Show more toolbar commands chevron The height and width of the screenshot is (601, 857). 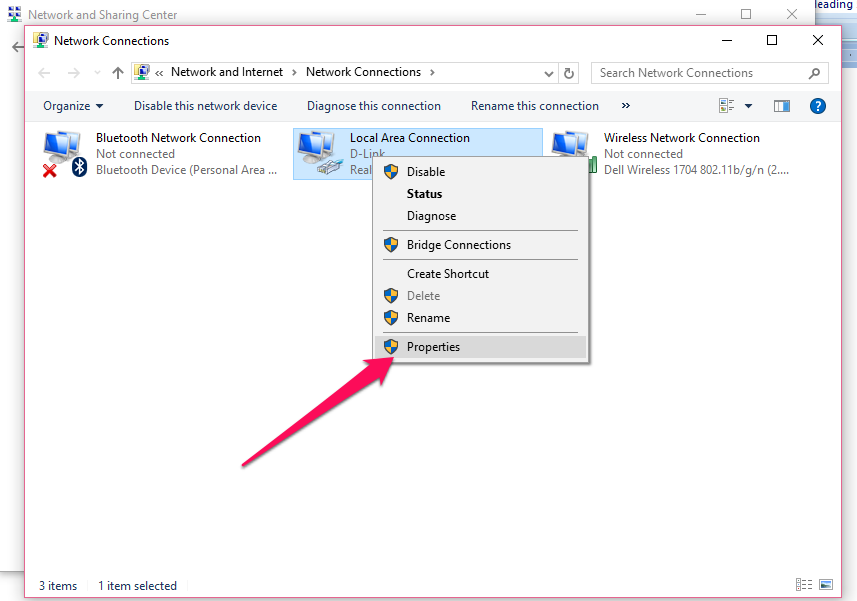(626, 106)
